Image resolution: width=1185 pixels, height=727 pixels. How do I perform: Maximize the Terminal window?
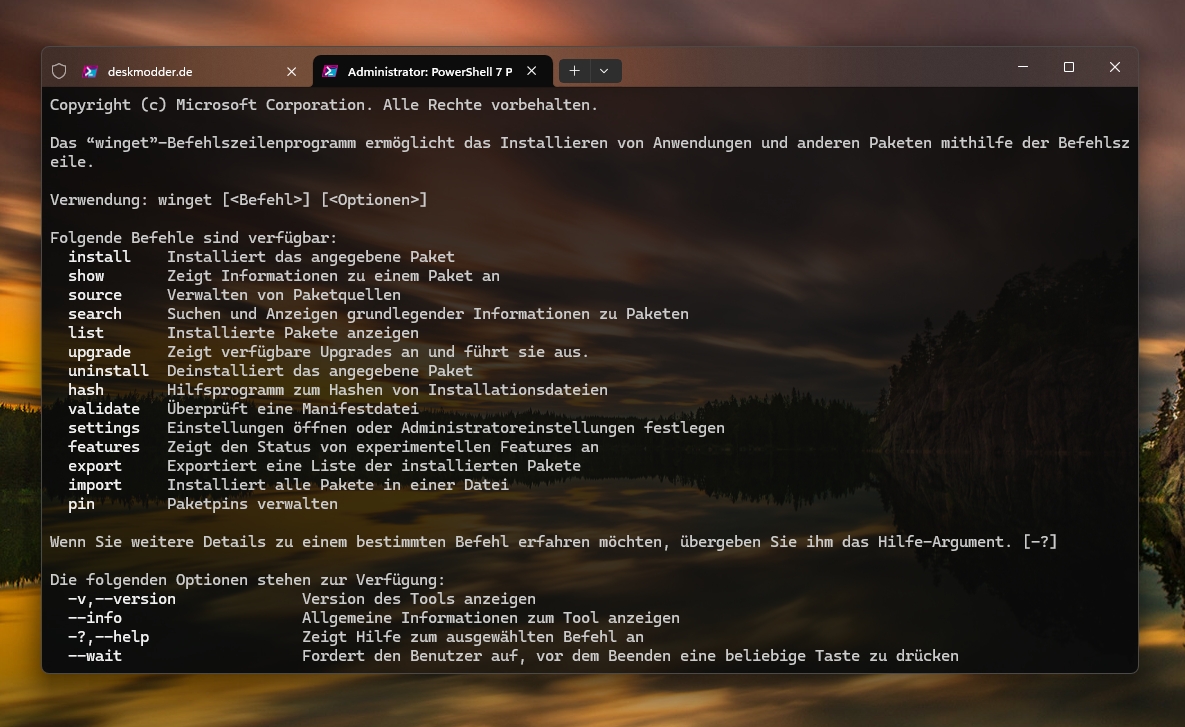(1069, 67)
